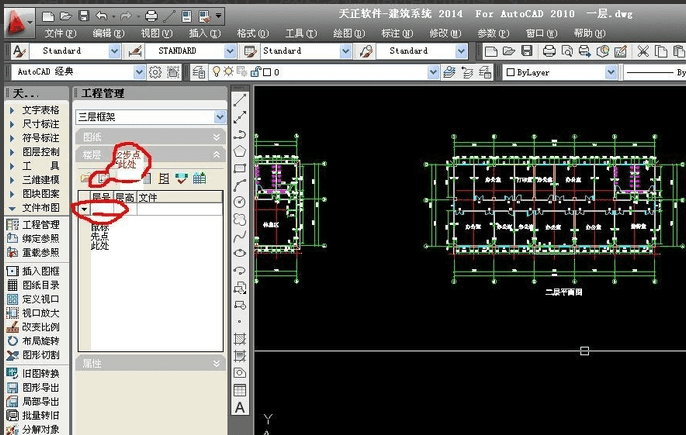Click Open in the quick access toolbar
The width and height of the screenshot is (686, 435).
click(x=66, y=17)
